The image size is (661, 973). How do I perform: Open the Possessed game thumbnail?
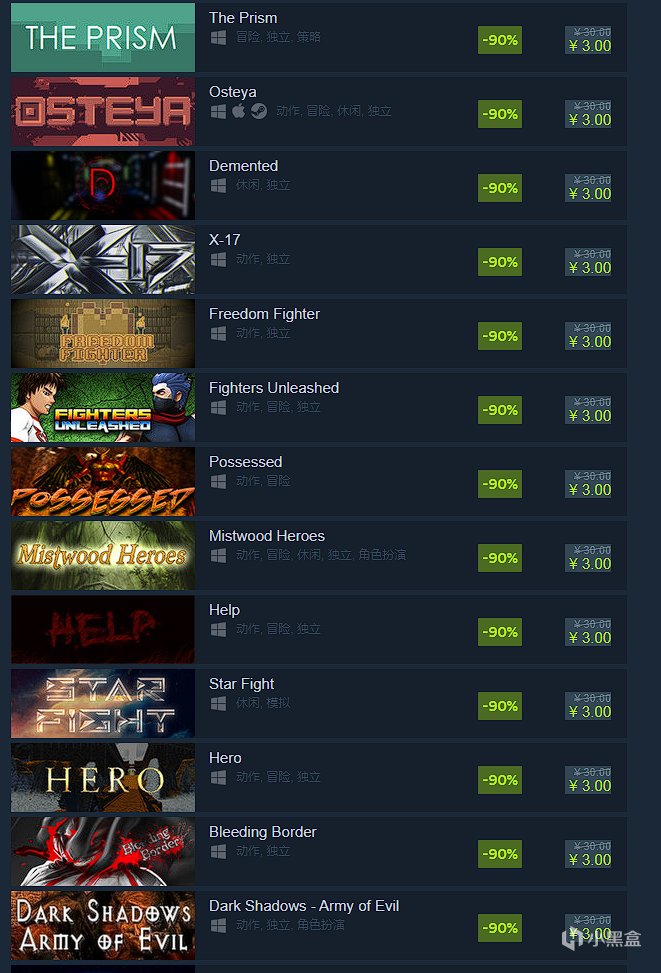coord(103,481)
